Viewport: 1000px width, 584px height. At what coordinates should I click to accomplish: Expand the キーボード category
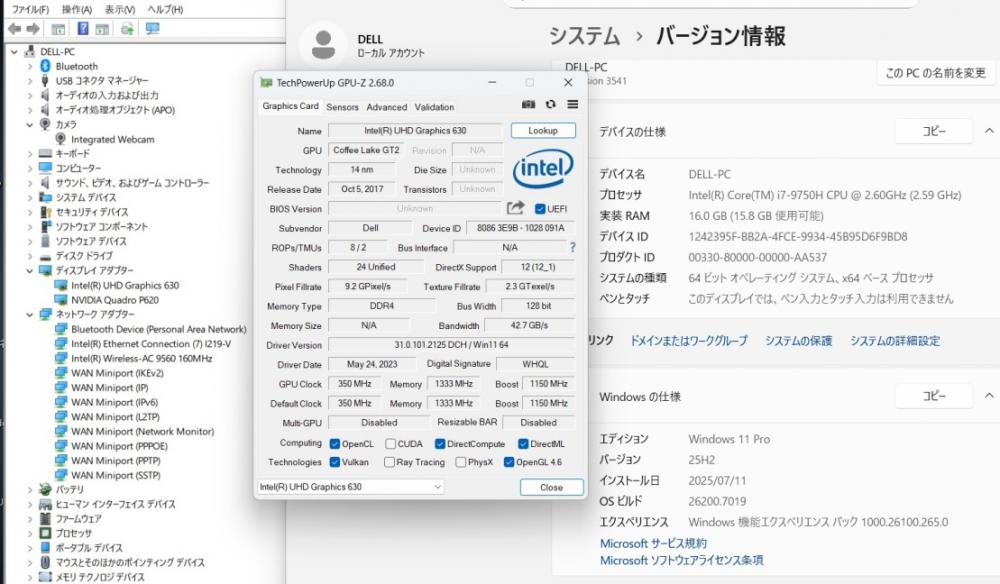[29, 154]
